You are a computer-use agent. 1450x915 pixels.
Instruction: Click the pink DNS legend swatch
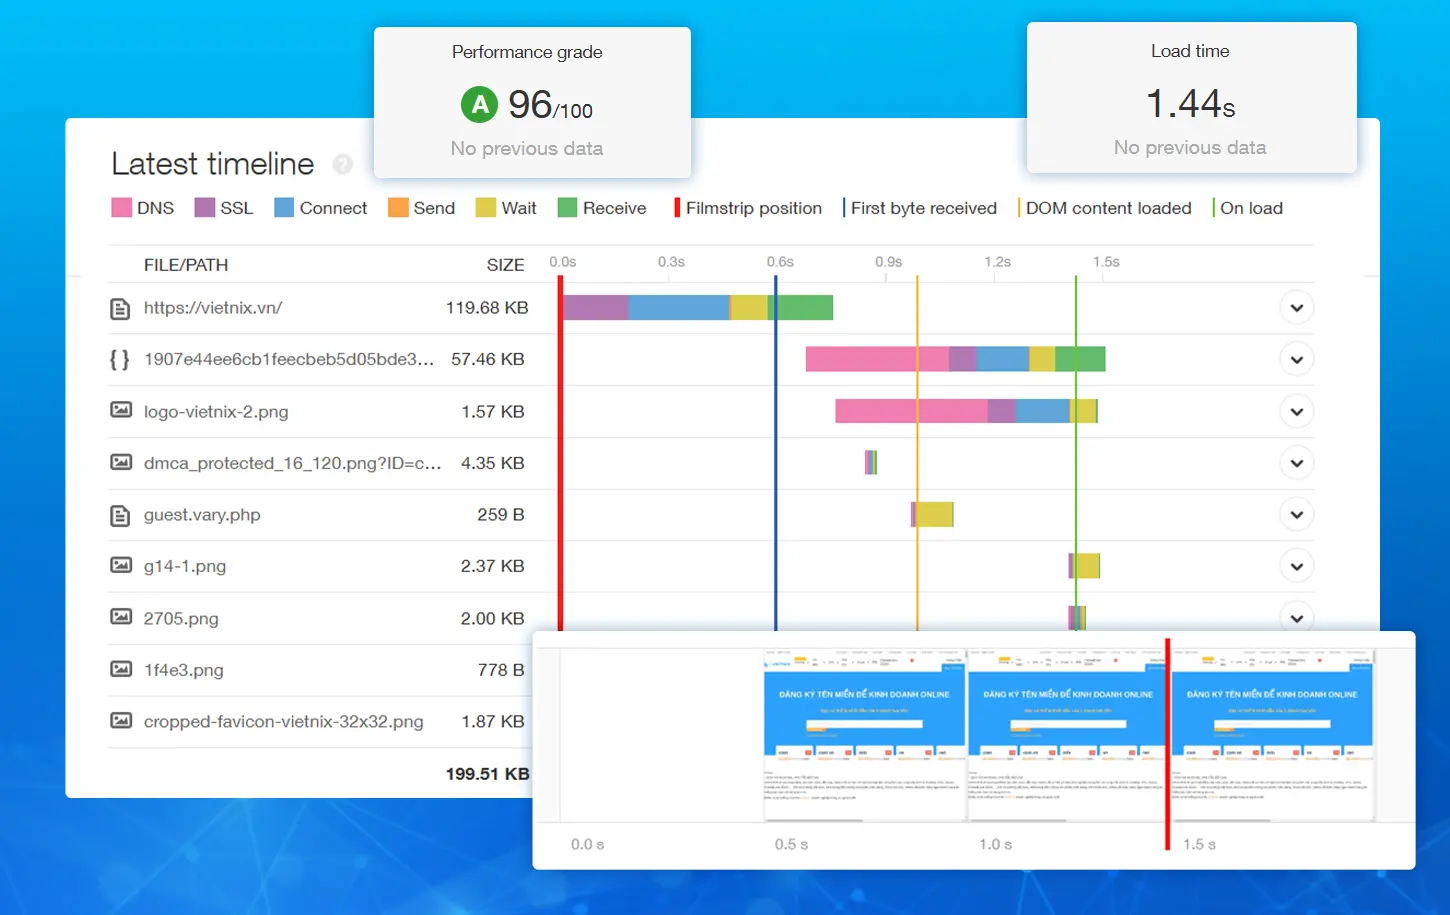[122, 208]
